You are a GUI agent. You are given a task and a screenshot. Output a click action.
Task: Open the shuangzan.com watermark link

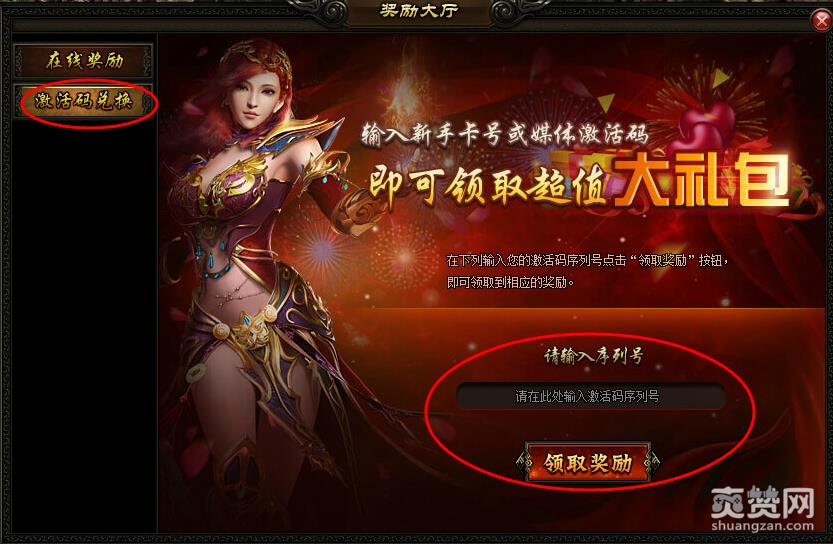[x=763, y=526]
